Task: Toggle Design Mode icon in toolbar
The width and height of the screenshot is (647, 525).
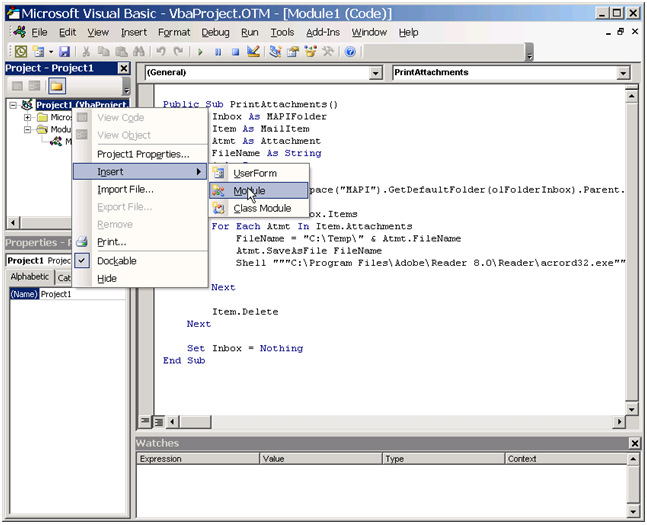Action: click(x=253, y=52)
